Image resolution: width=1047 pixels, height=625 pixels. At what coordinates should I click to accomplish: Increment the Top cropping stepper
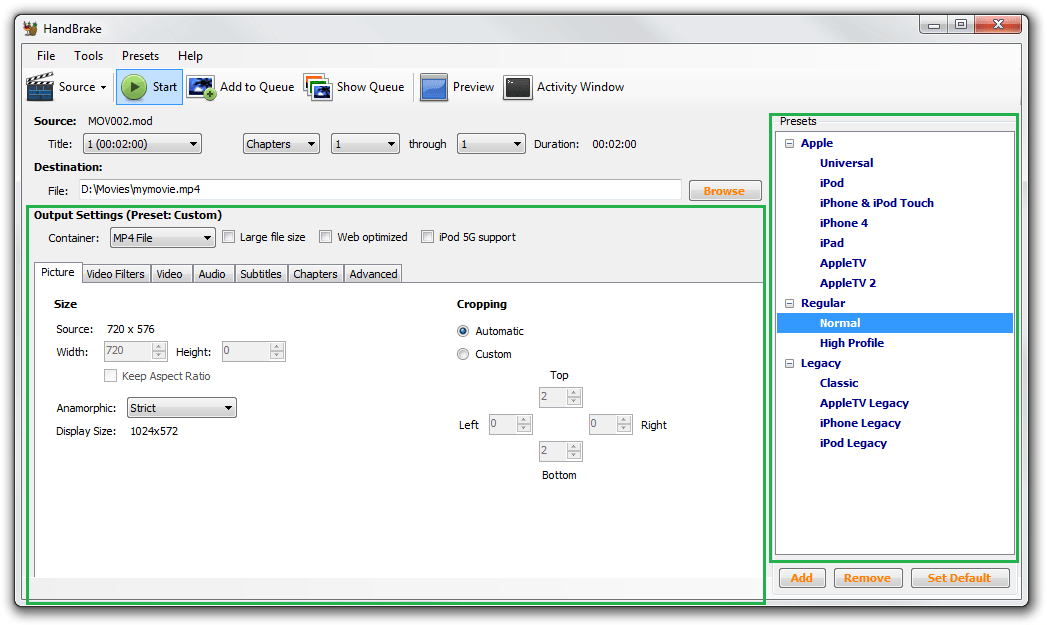[x=574, y=392]
